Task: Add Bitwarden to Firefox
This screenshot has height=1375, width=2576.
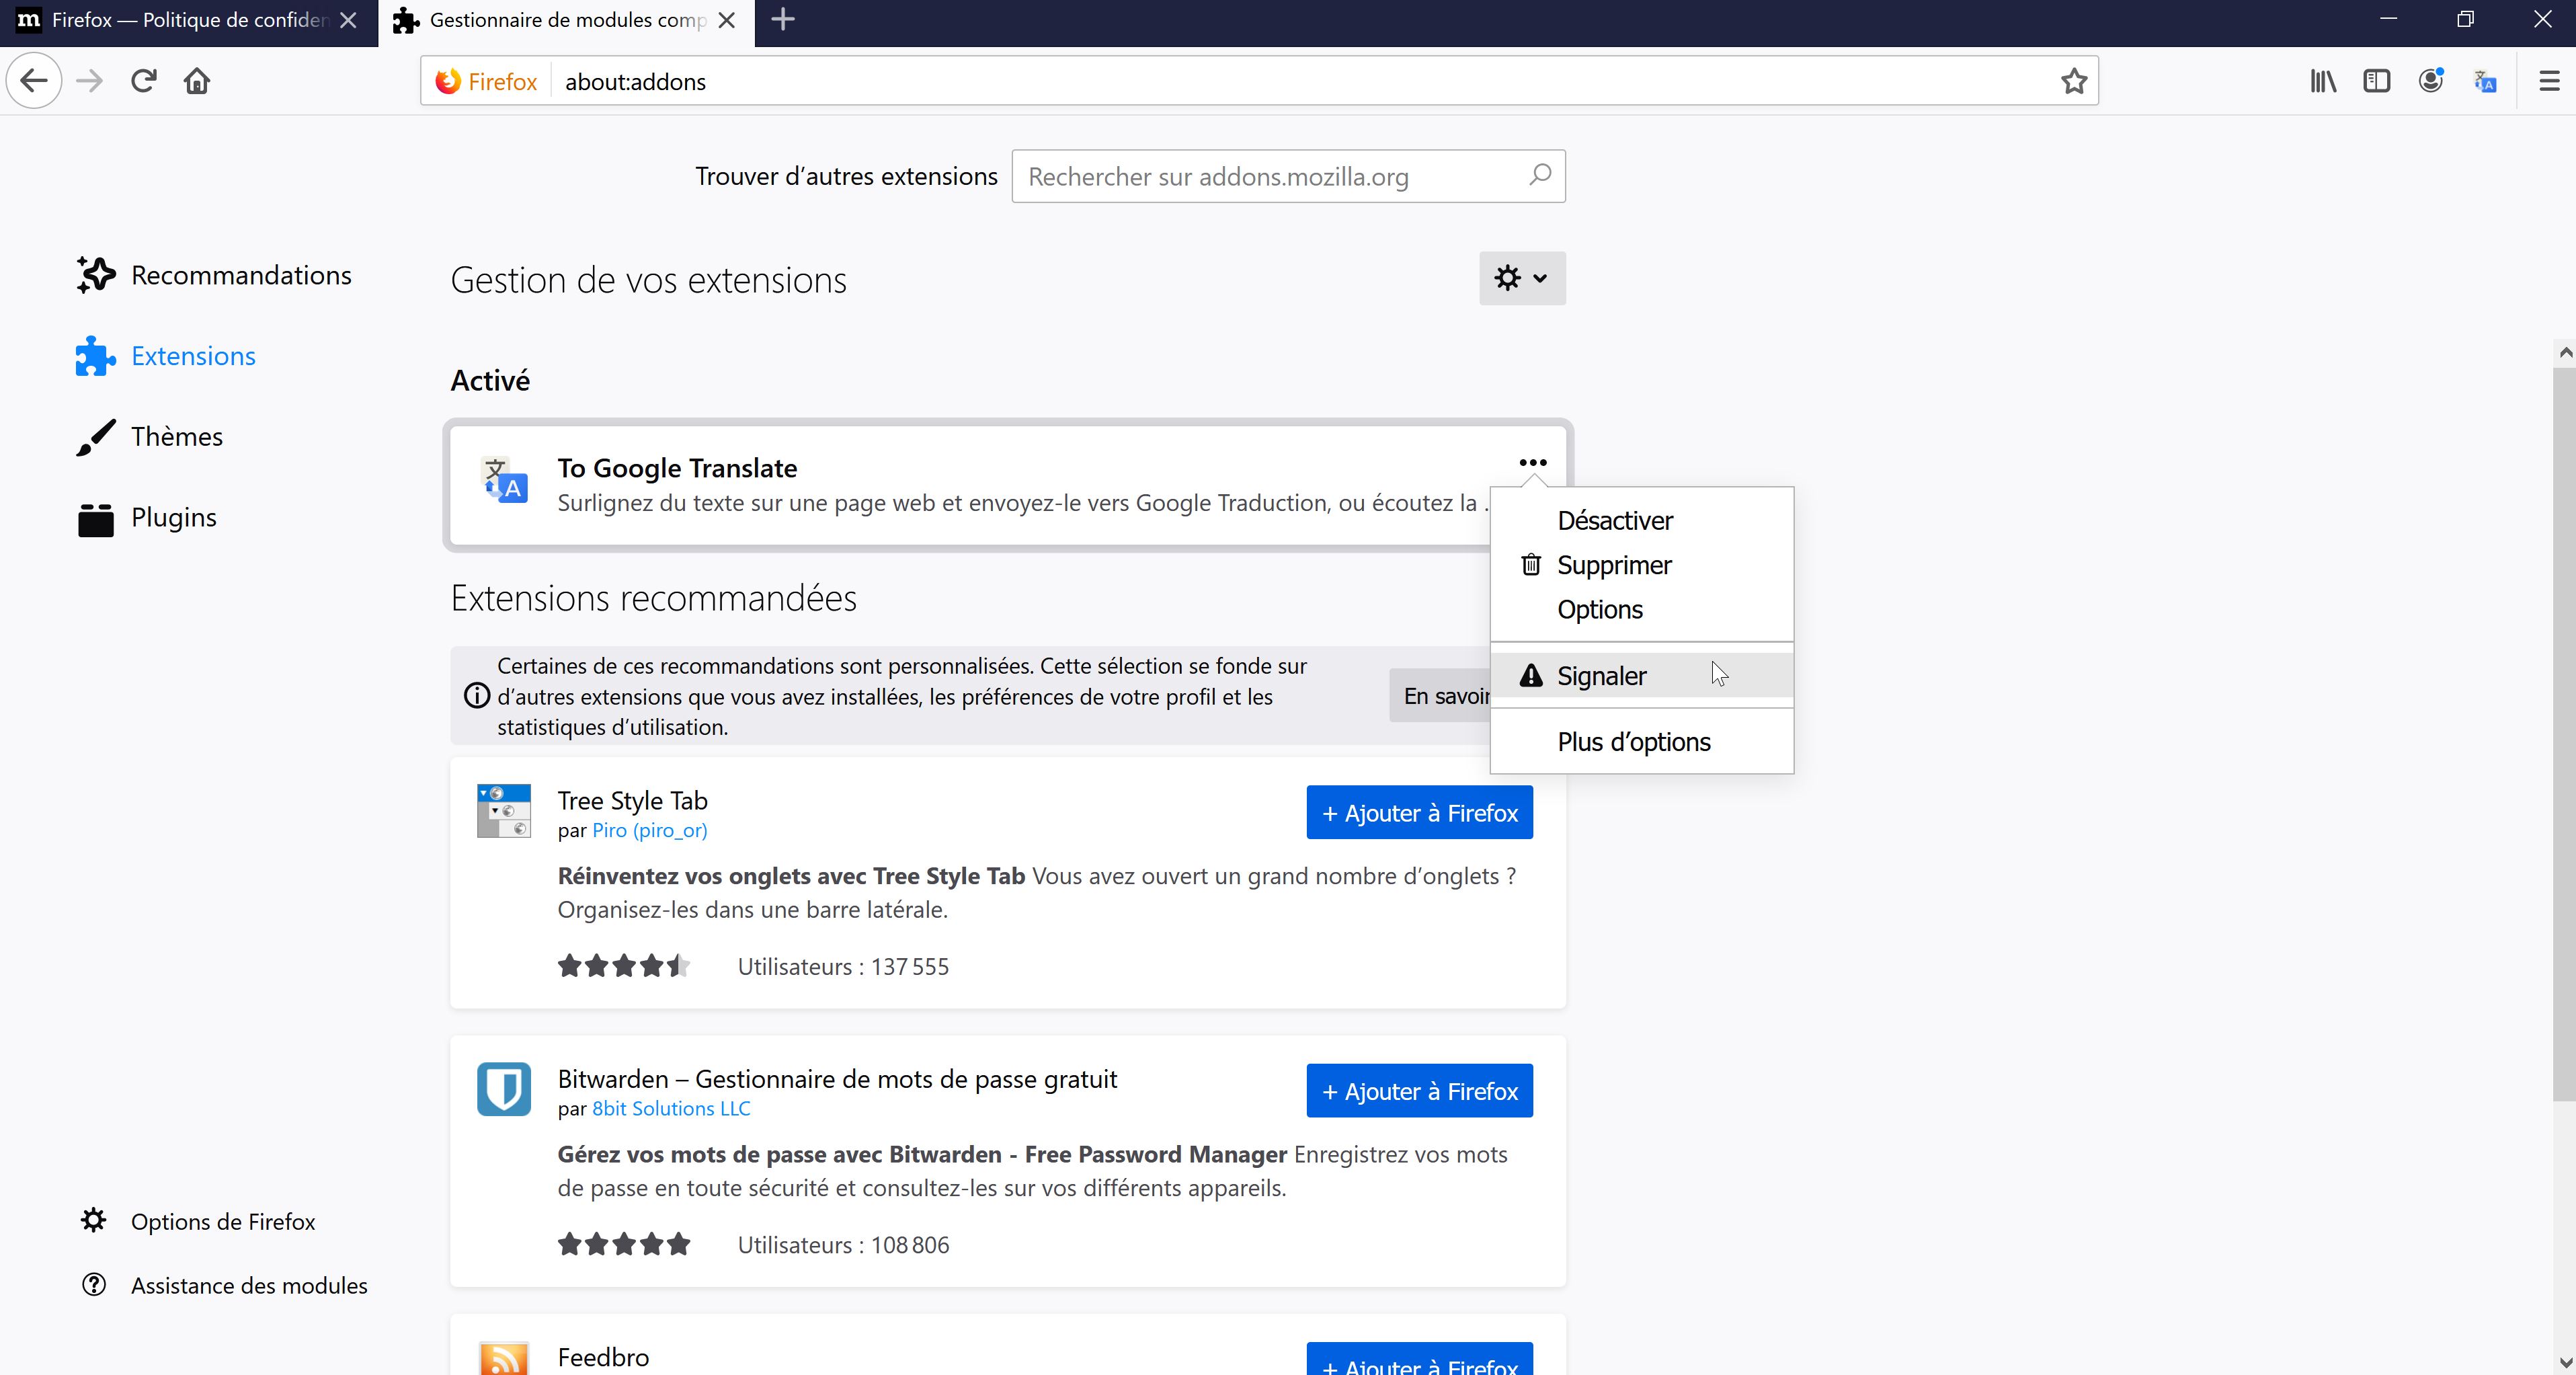Action: click(x=1419, y=1091)
